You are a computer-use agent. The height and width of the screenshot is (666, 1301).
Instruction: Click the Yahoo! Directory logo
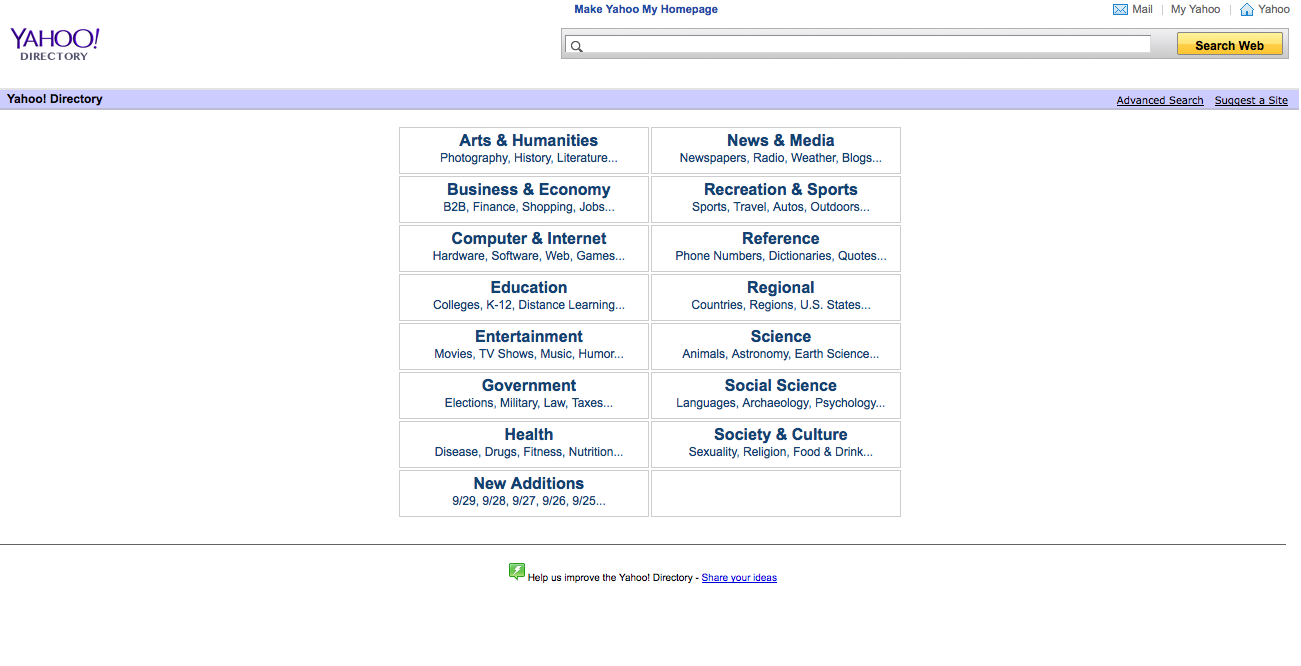(55, 44)
